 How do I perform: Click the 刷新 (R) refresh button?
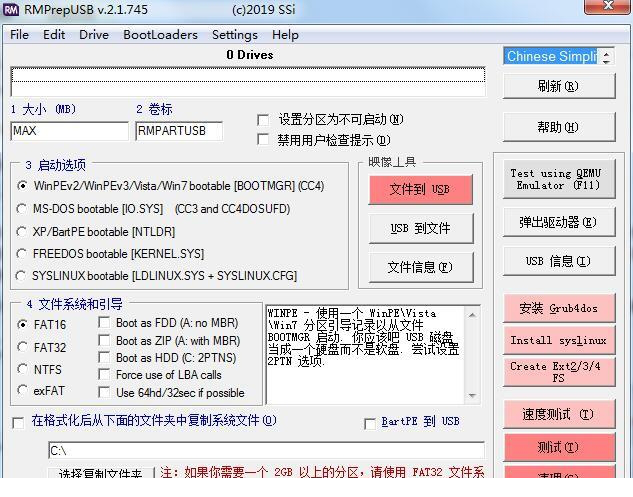pyautogui.click(x=559, y=86)
